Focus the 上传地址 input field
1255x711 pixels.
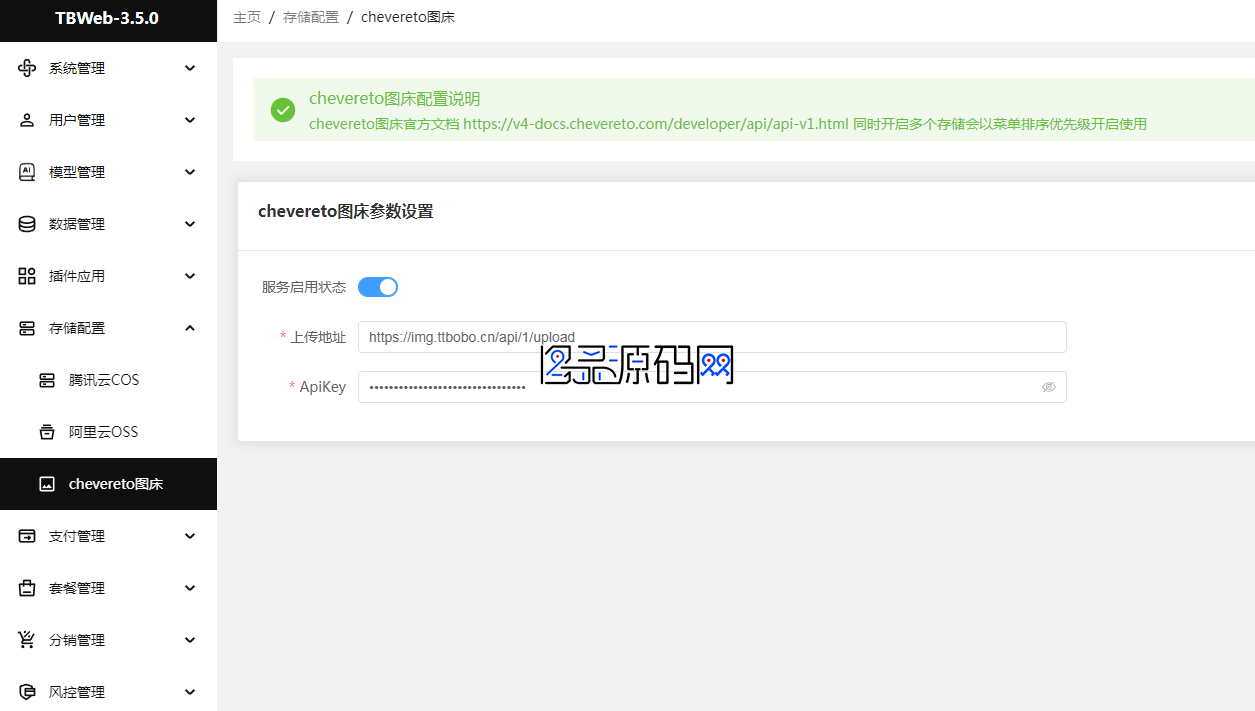point(712,337)
